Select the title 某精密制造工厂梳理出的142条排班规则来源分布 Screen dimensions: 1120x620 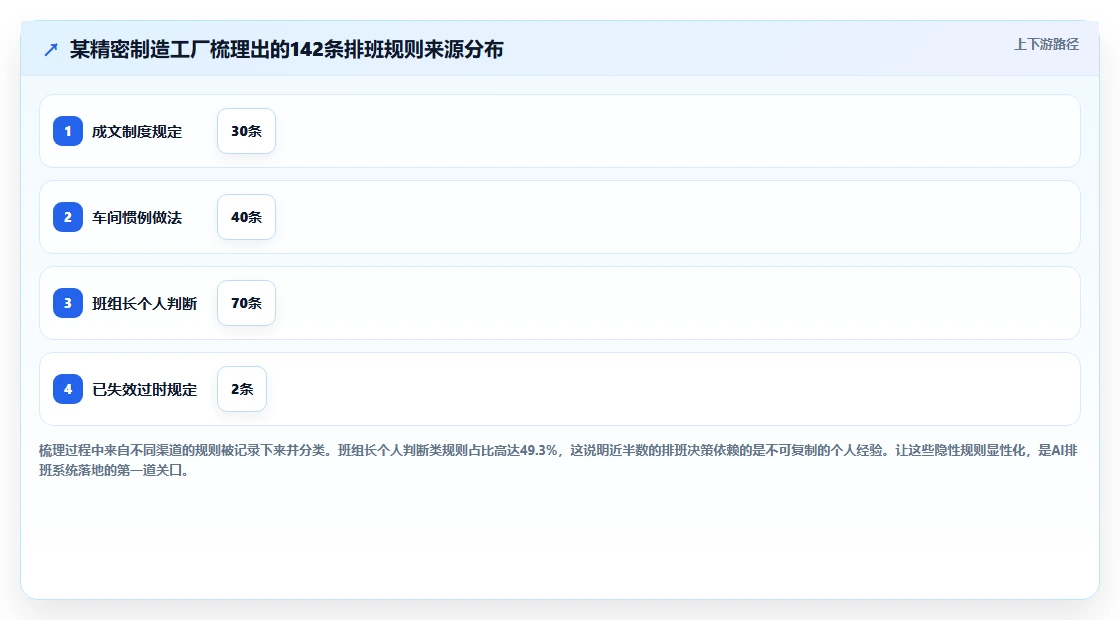(286, 49)
